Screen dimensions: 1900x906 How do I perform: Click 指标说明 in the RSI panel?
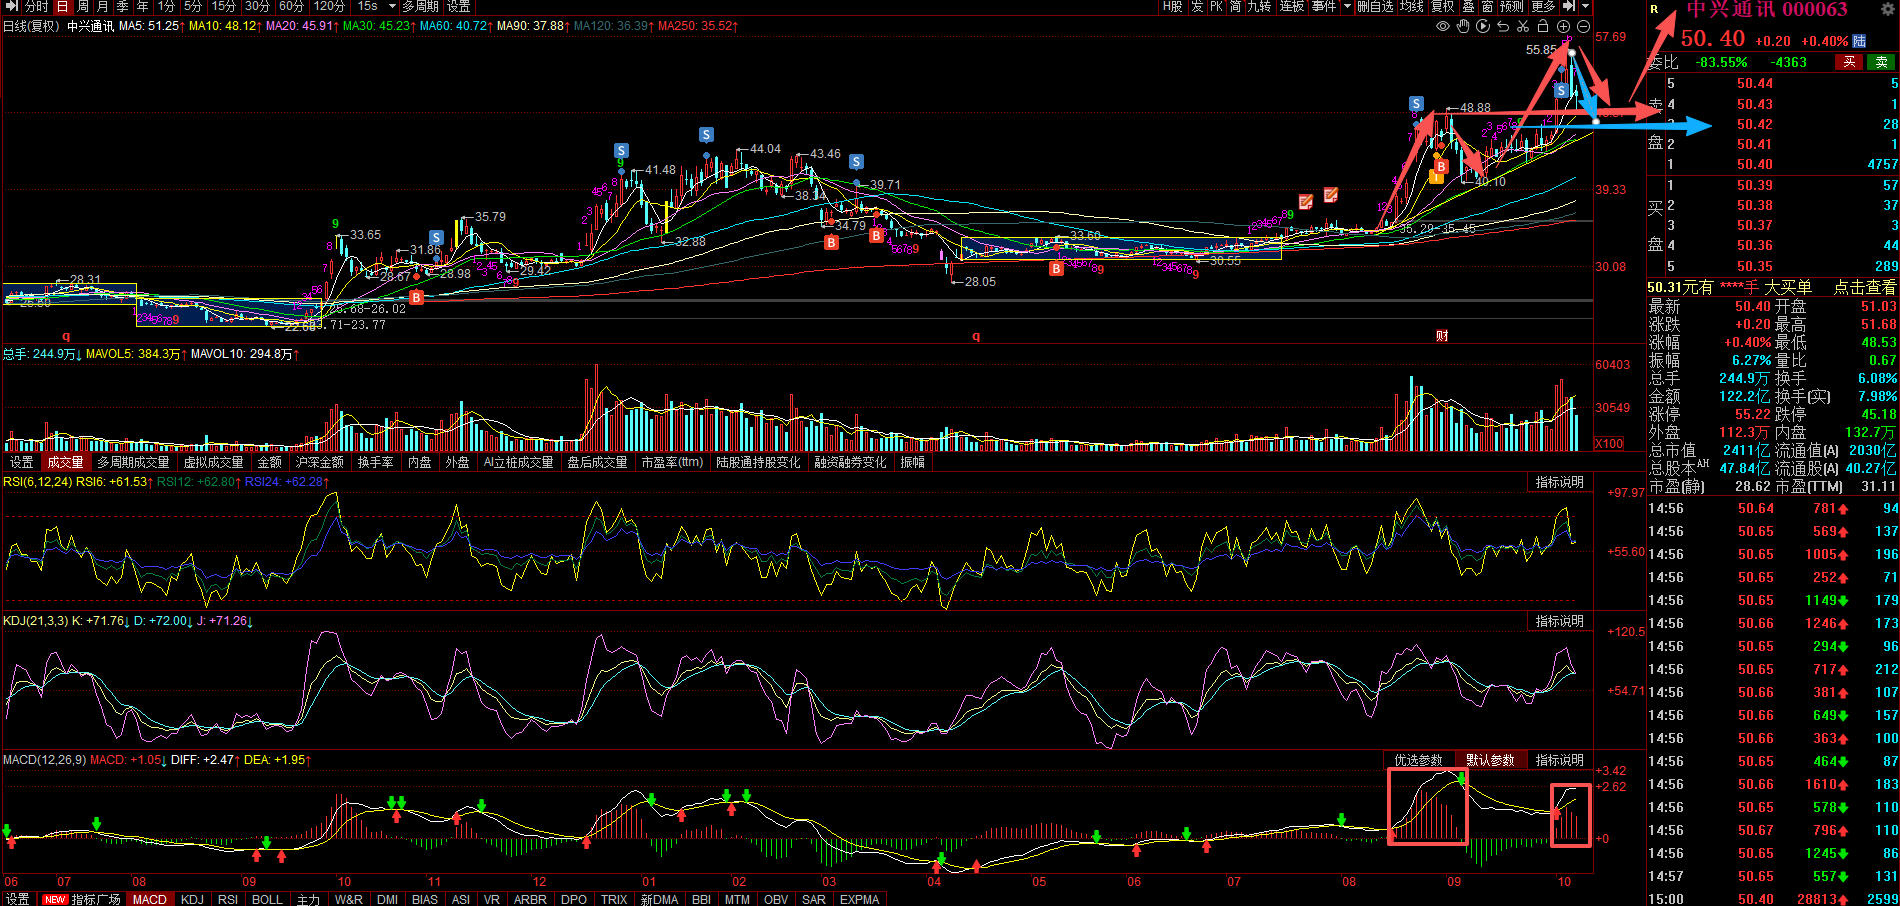1560,482
